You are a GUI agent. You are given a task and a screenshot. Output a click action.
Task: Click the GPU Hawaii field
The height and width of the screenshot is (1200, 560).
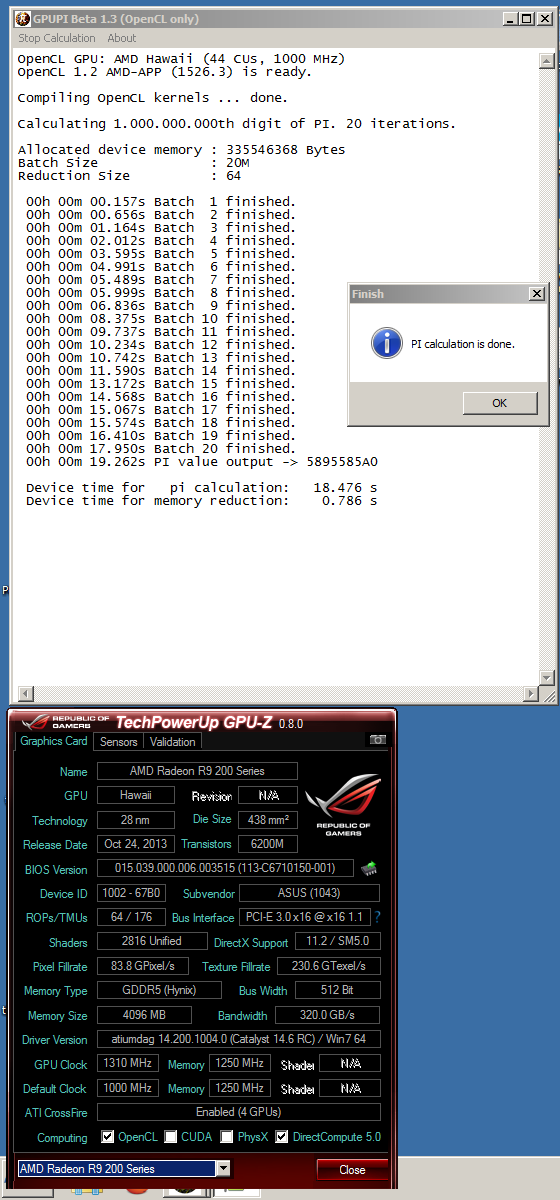pyautogui.click(x=135, y=795)
